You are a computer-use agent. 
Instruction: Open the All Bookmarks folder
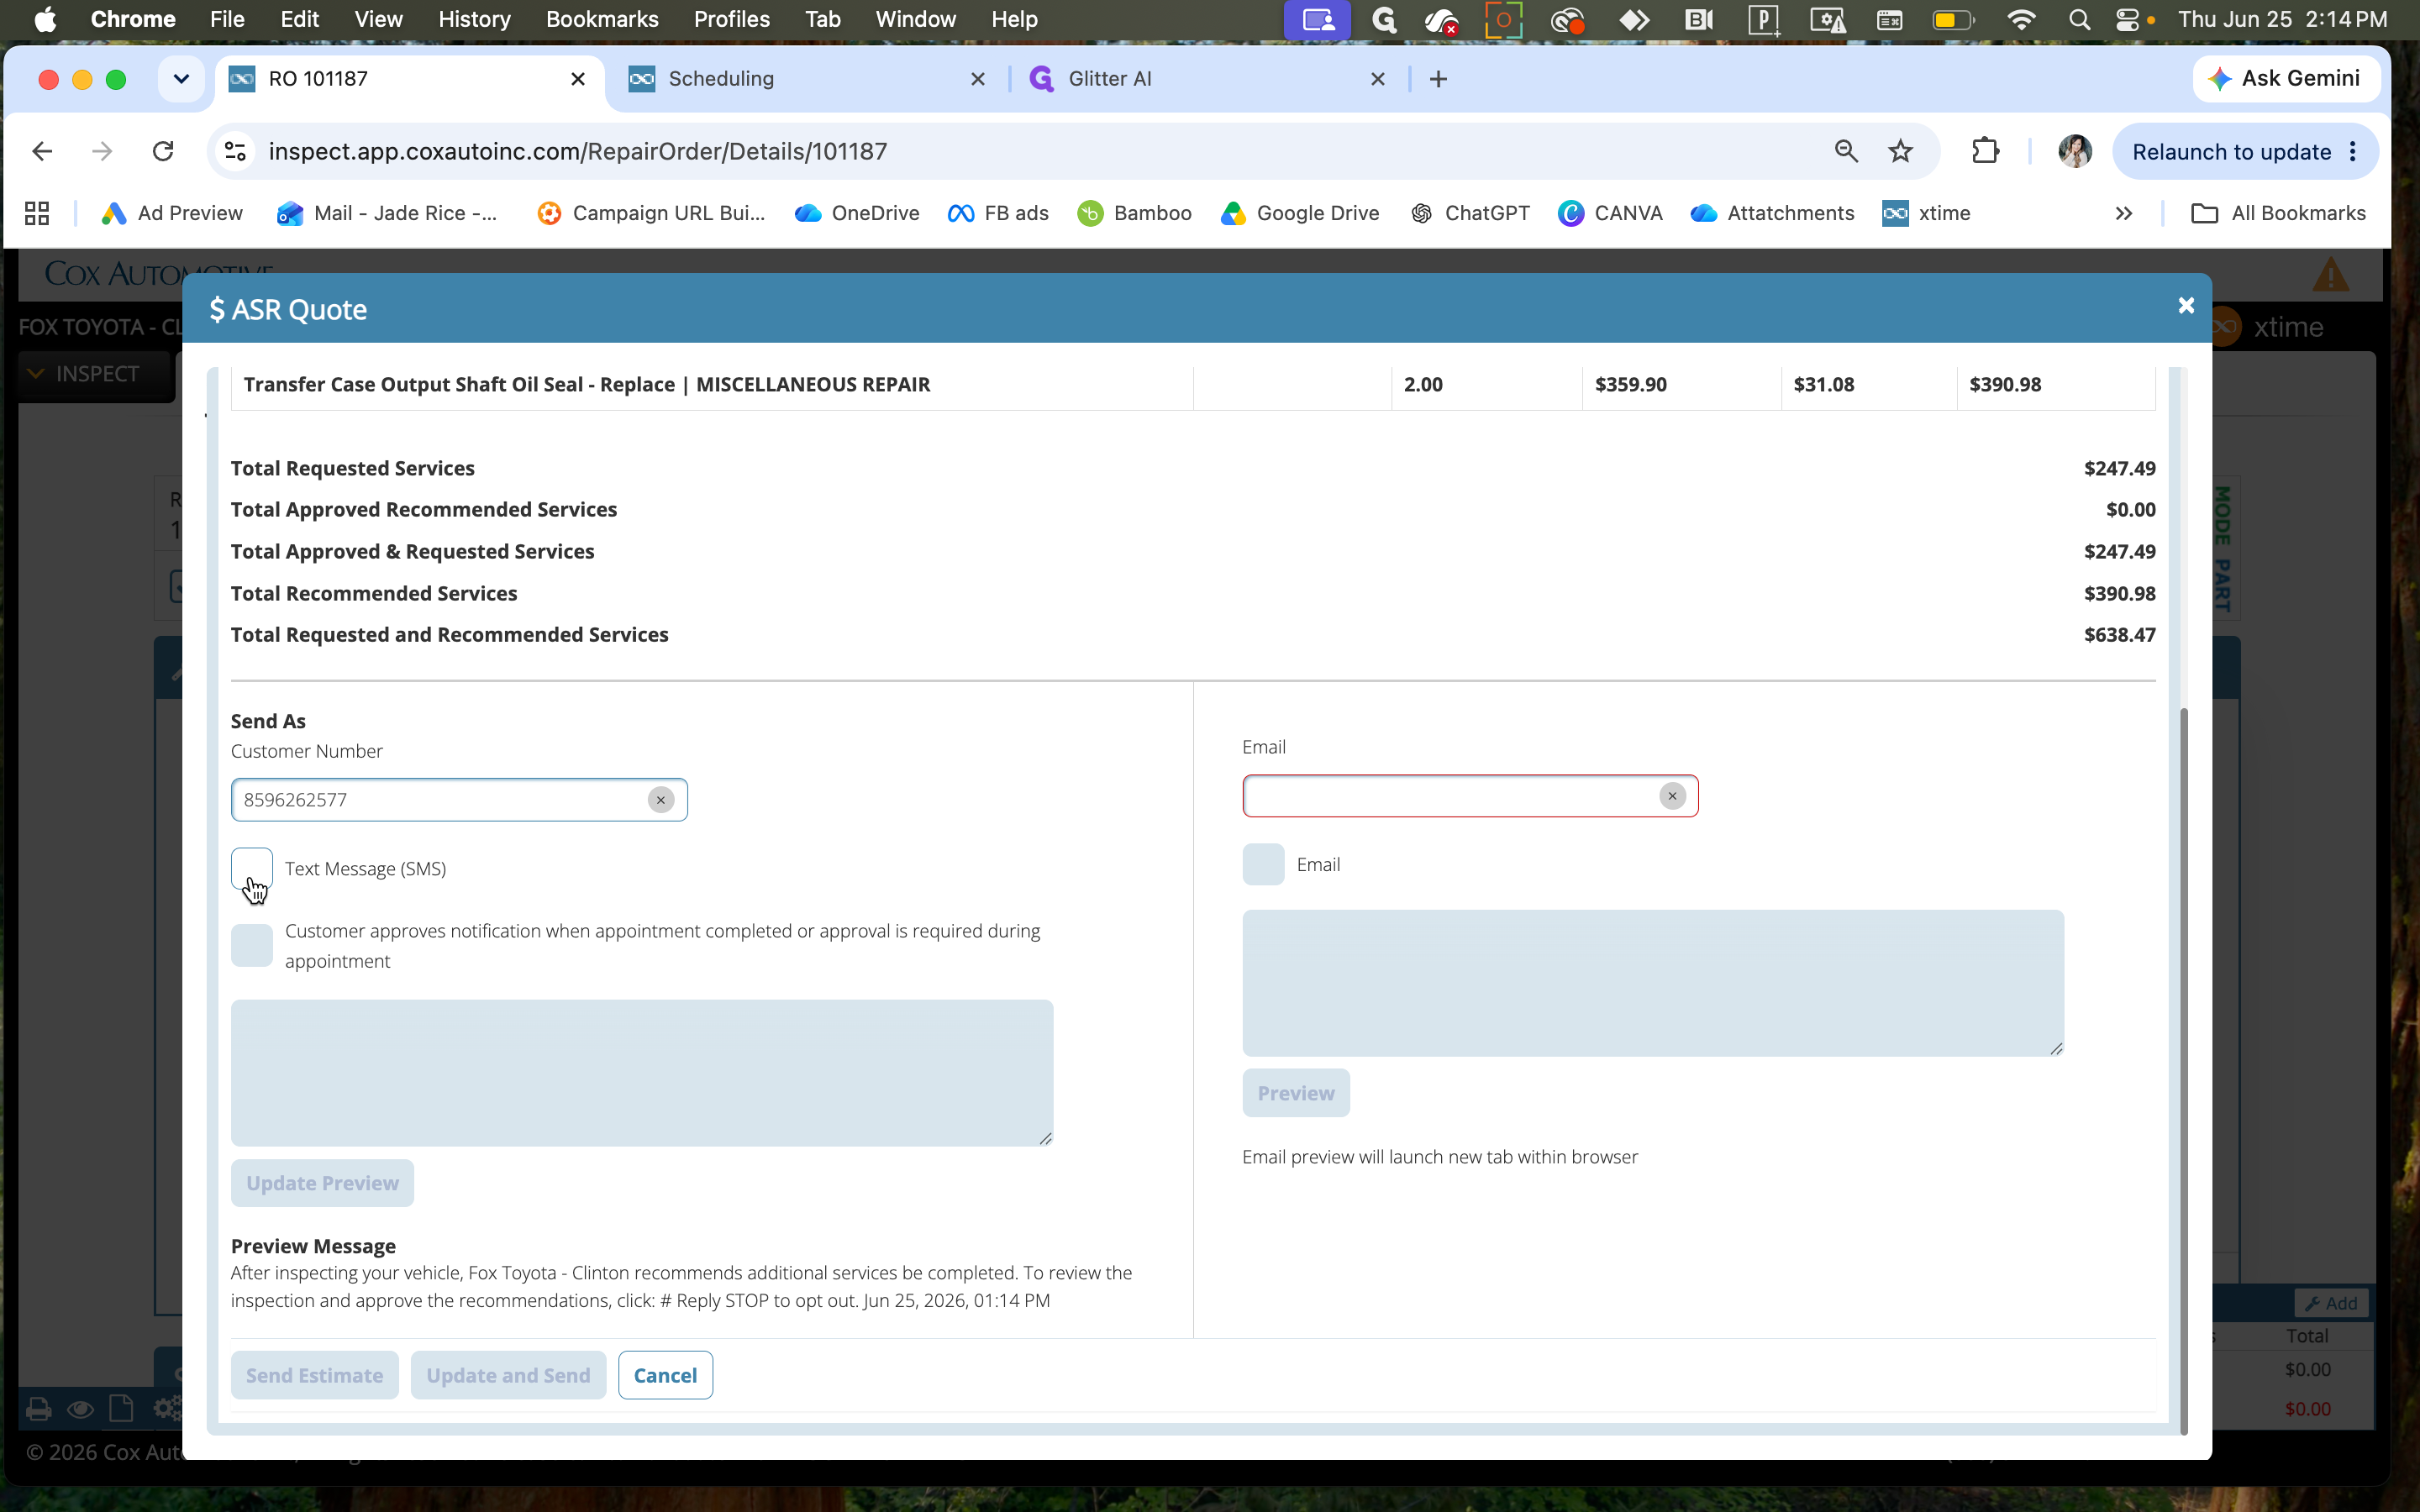[2278, 213]
